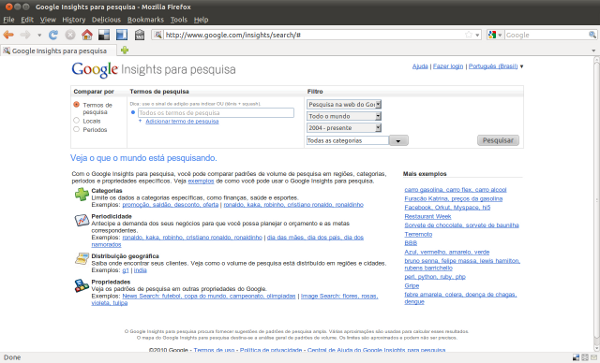
Task: Go back with the orange back arrow
Action: point(8,35)
